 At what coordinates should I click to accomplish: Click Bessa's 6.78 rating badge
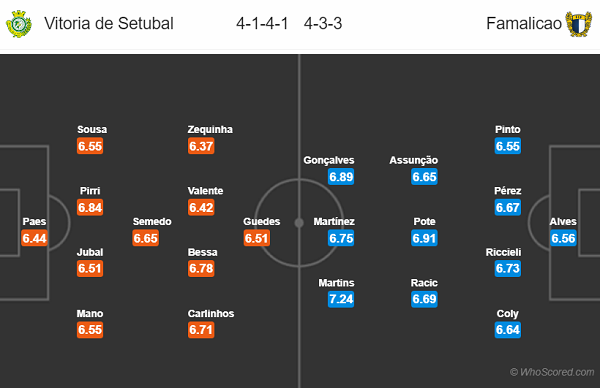click(x=201, y=268)
